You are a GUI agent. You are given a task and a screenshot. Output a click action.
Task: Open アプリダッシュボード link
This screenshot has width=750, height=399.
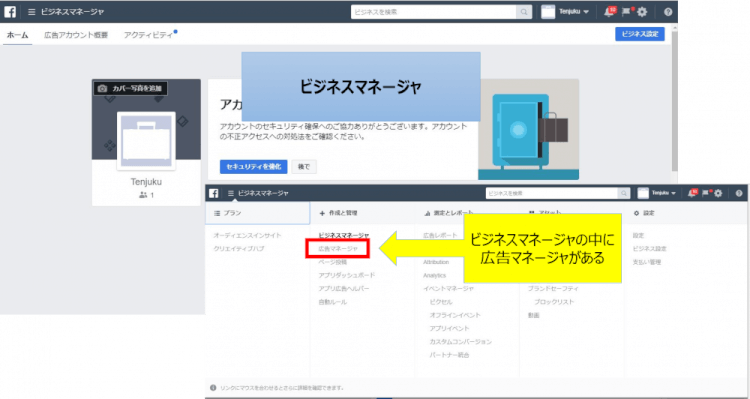347,276
